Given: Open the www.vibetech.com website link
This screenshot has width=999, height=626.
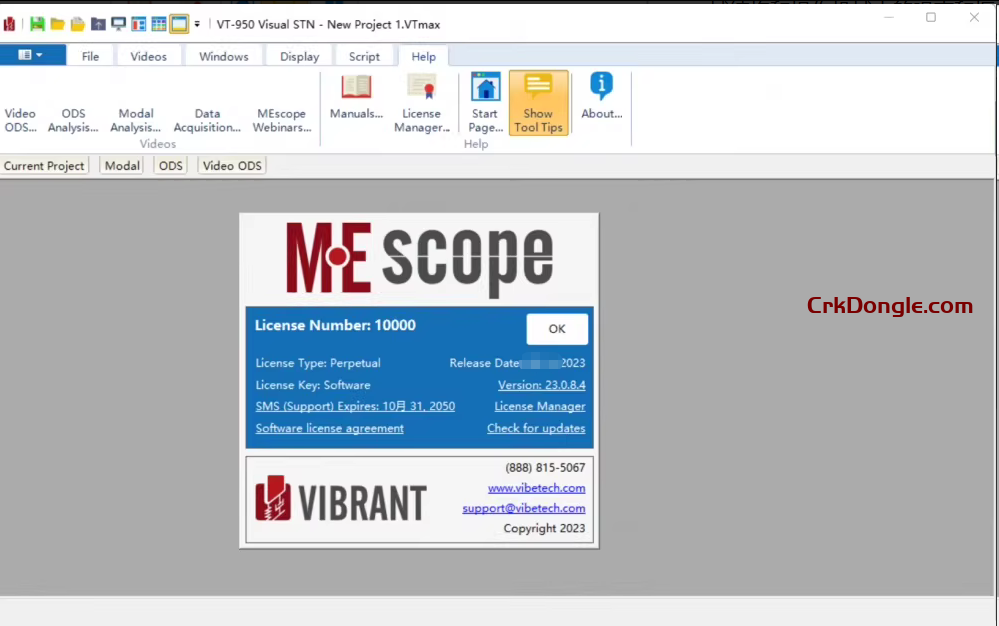Looking at the screenshot, I should click(x=536, y=488).
